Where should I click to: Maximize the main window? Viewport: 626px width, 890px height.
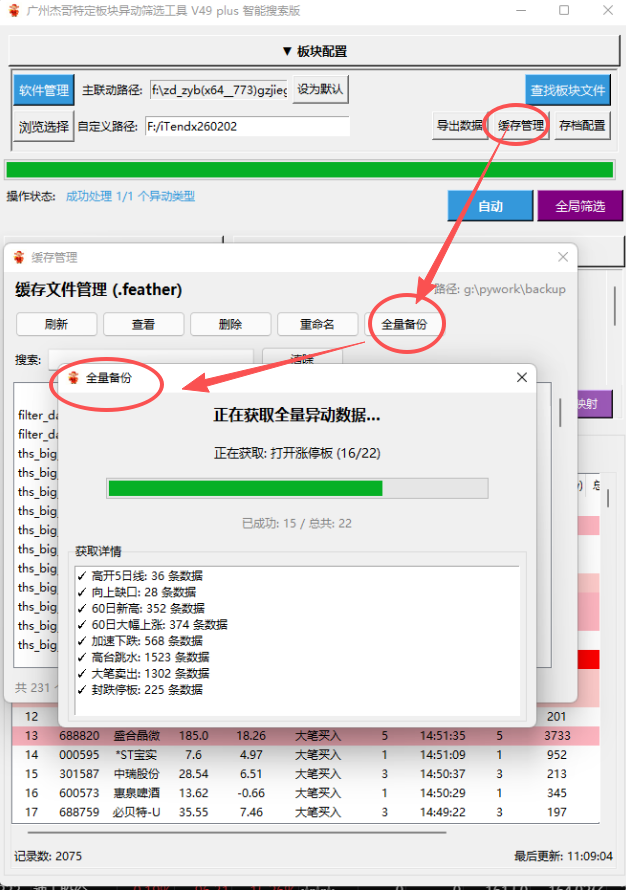564,10
